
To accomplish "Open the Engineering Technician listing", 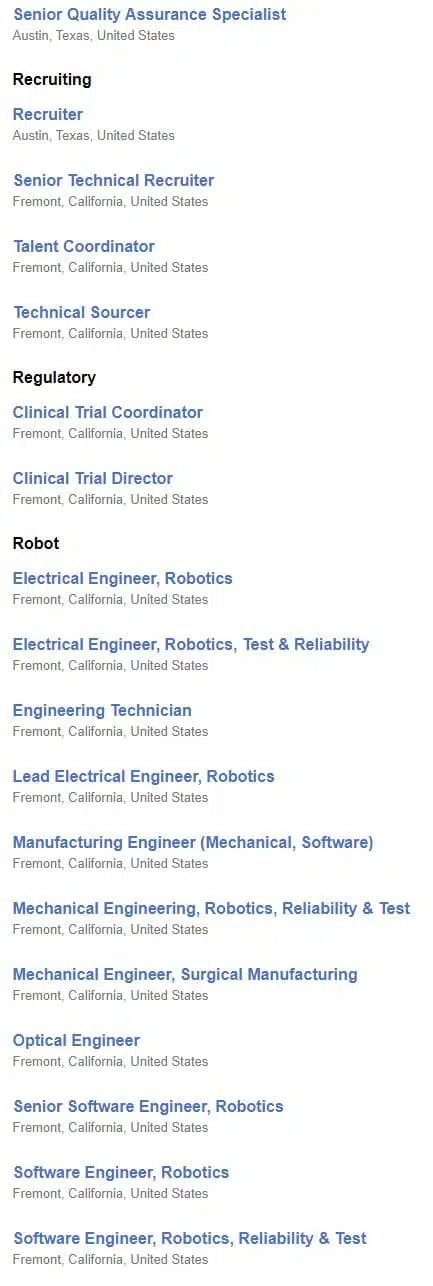I will (x=102, y=711).
